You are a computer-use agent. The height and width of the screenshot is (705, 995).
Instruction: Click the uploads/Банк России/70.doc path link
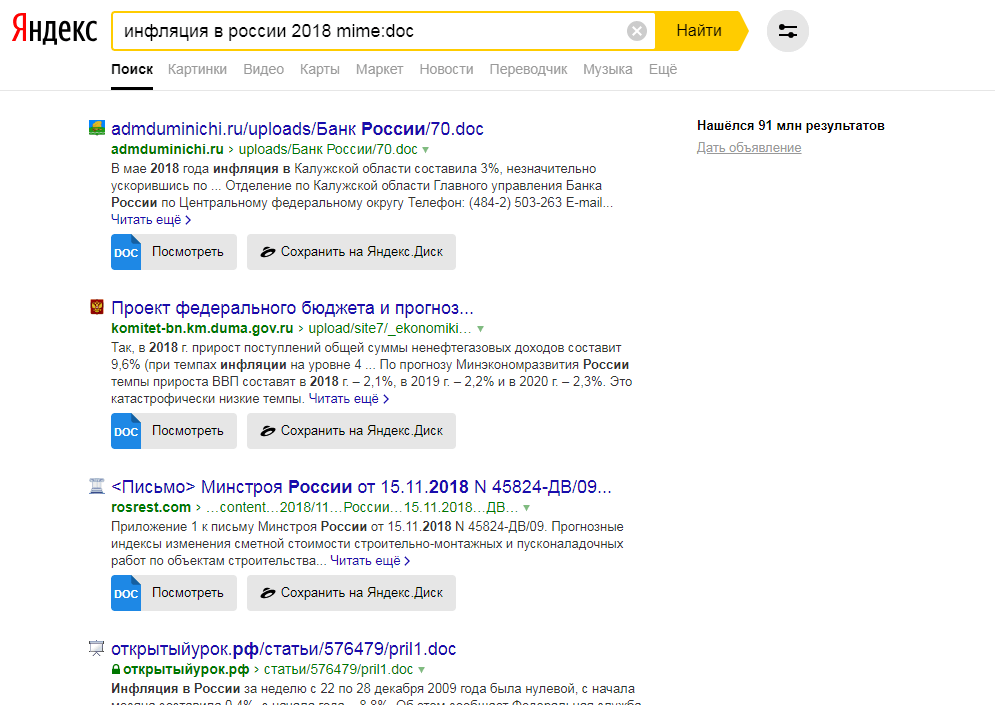(x=328, y=149)
